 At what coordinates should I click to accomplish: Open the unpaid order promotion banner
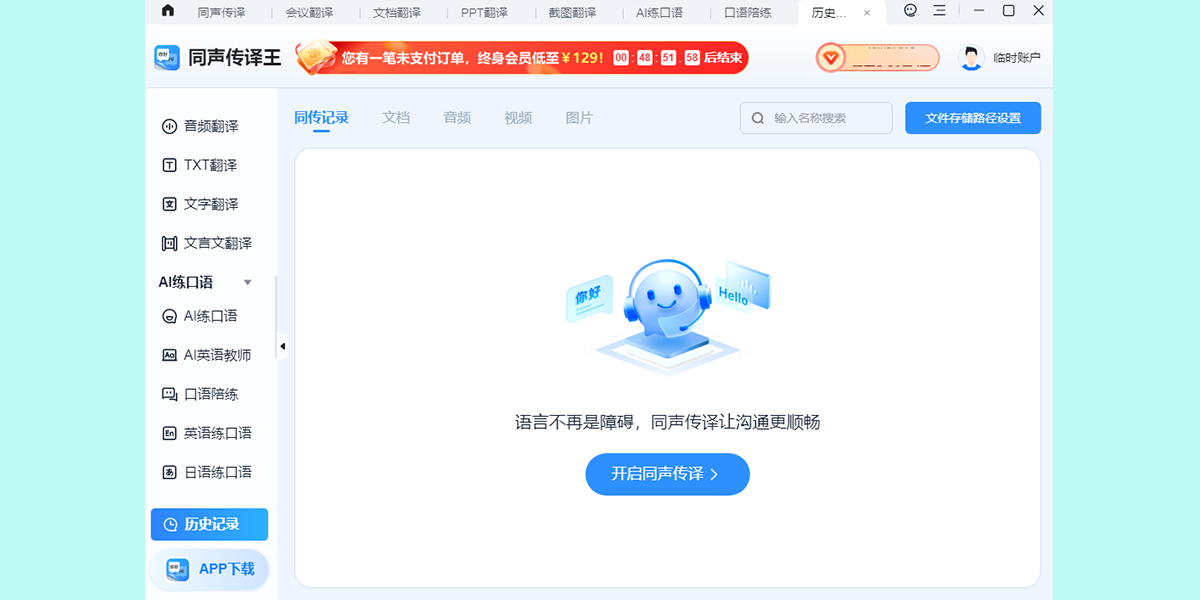[x=521, y=58]
